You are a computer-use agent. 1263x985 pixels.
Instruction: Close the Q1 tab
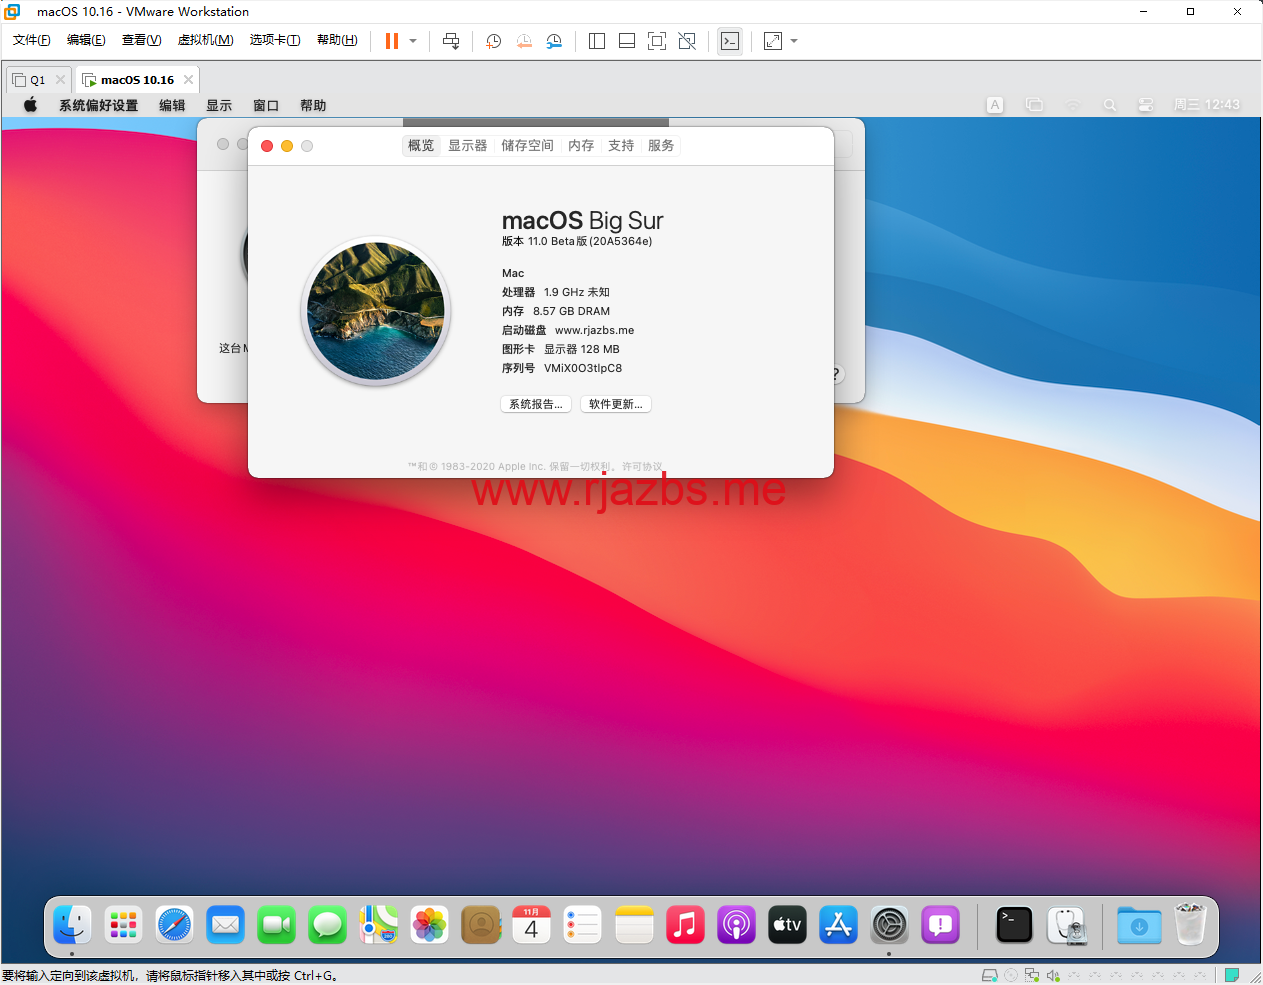coord(60,80)
